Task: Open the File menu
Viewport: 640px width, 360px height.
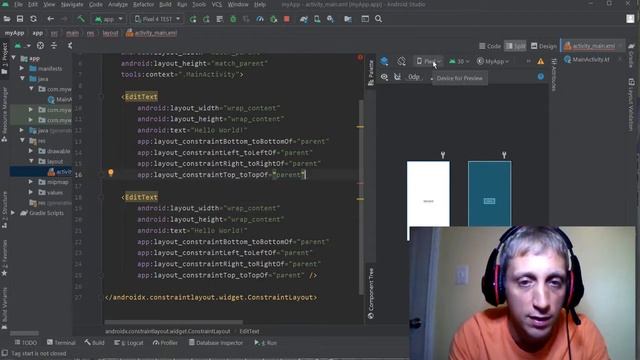Action: pos(18,4)
